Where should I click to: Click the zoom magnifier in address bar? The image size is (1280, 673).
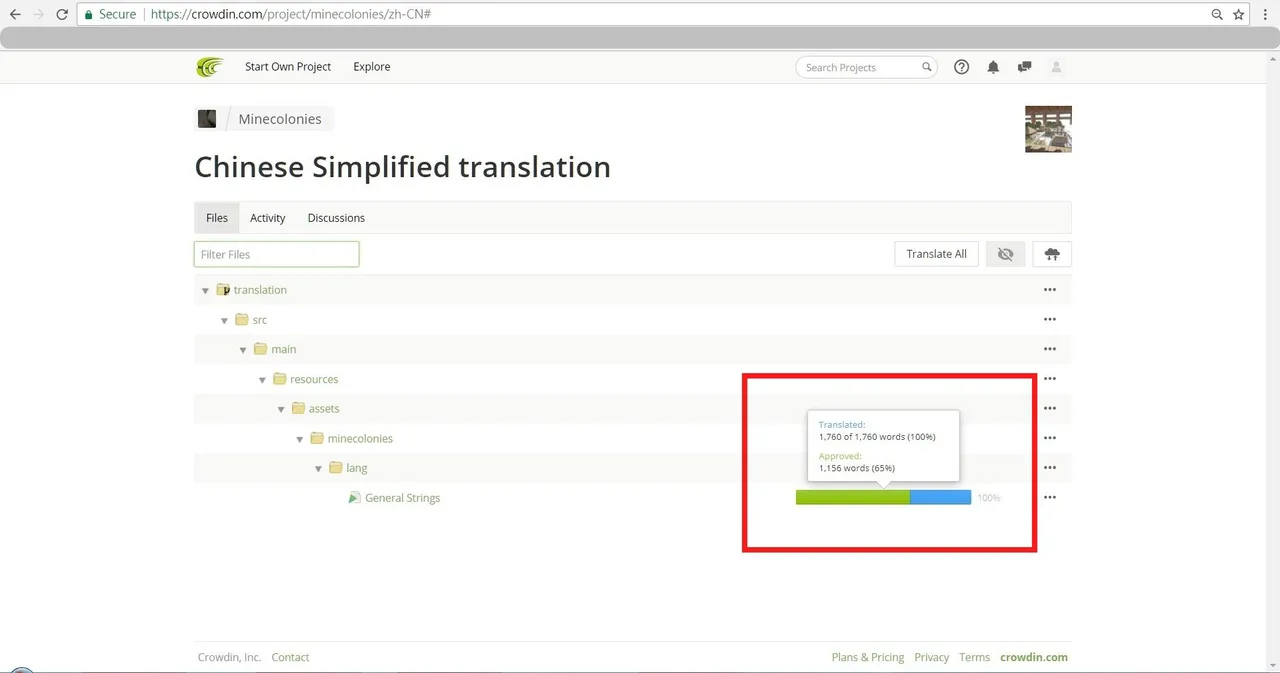(1217, 15)
